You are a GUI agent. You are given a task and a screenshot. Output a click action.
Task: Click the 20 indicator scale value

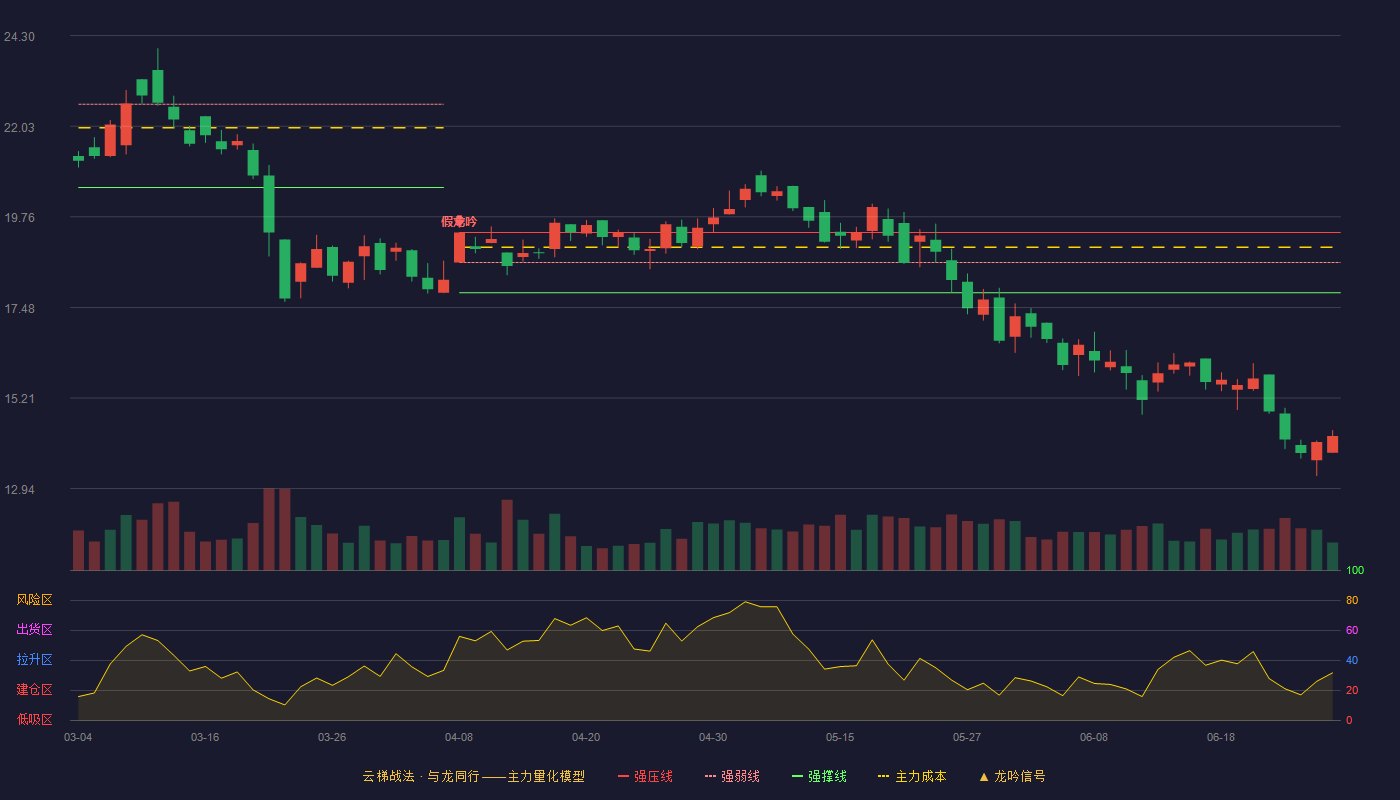coord(1352,691)
